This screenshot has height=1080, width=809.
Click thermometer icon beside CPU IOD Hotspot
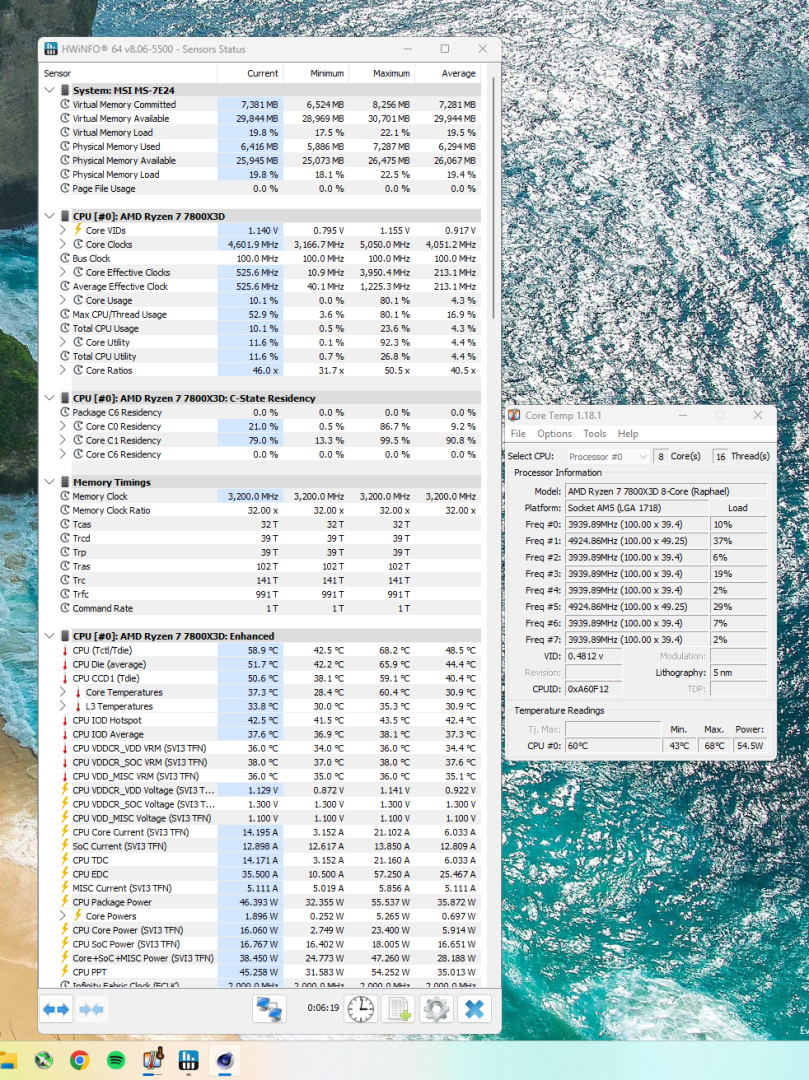[65, 720]
